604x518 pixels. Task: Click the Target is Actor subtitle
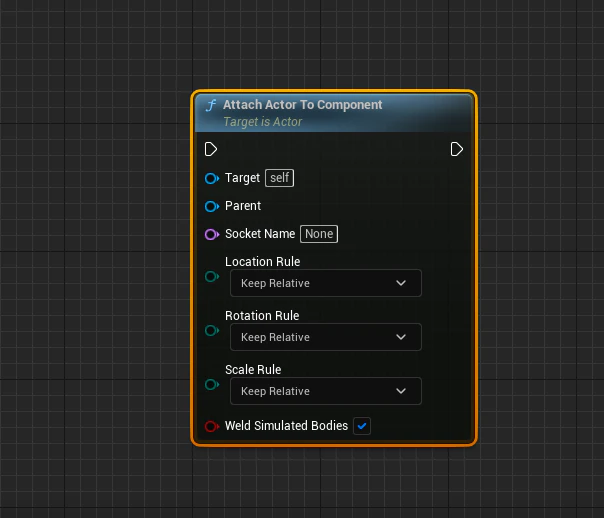(263, 122)
